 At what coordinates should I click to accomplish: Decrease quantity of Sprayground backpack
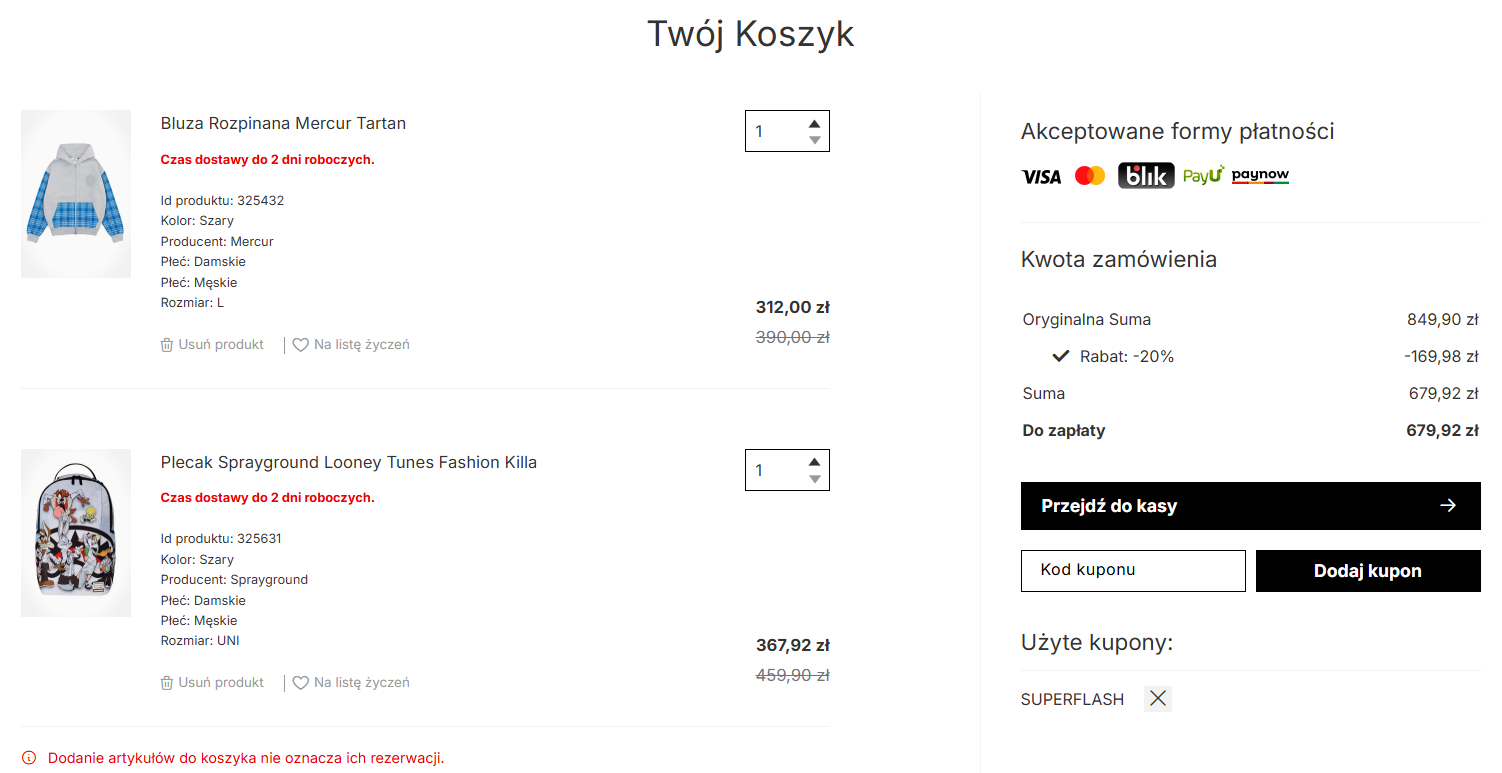click(x=815, y=479)
